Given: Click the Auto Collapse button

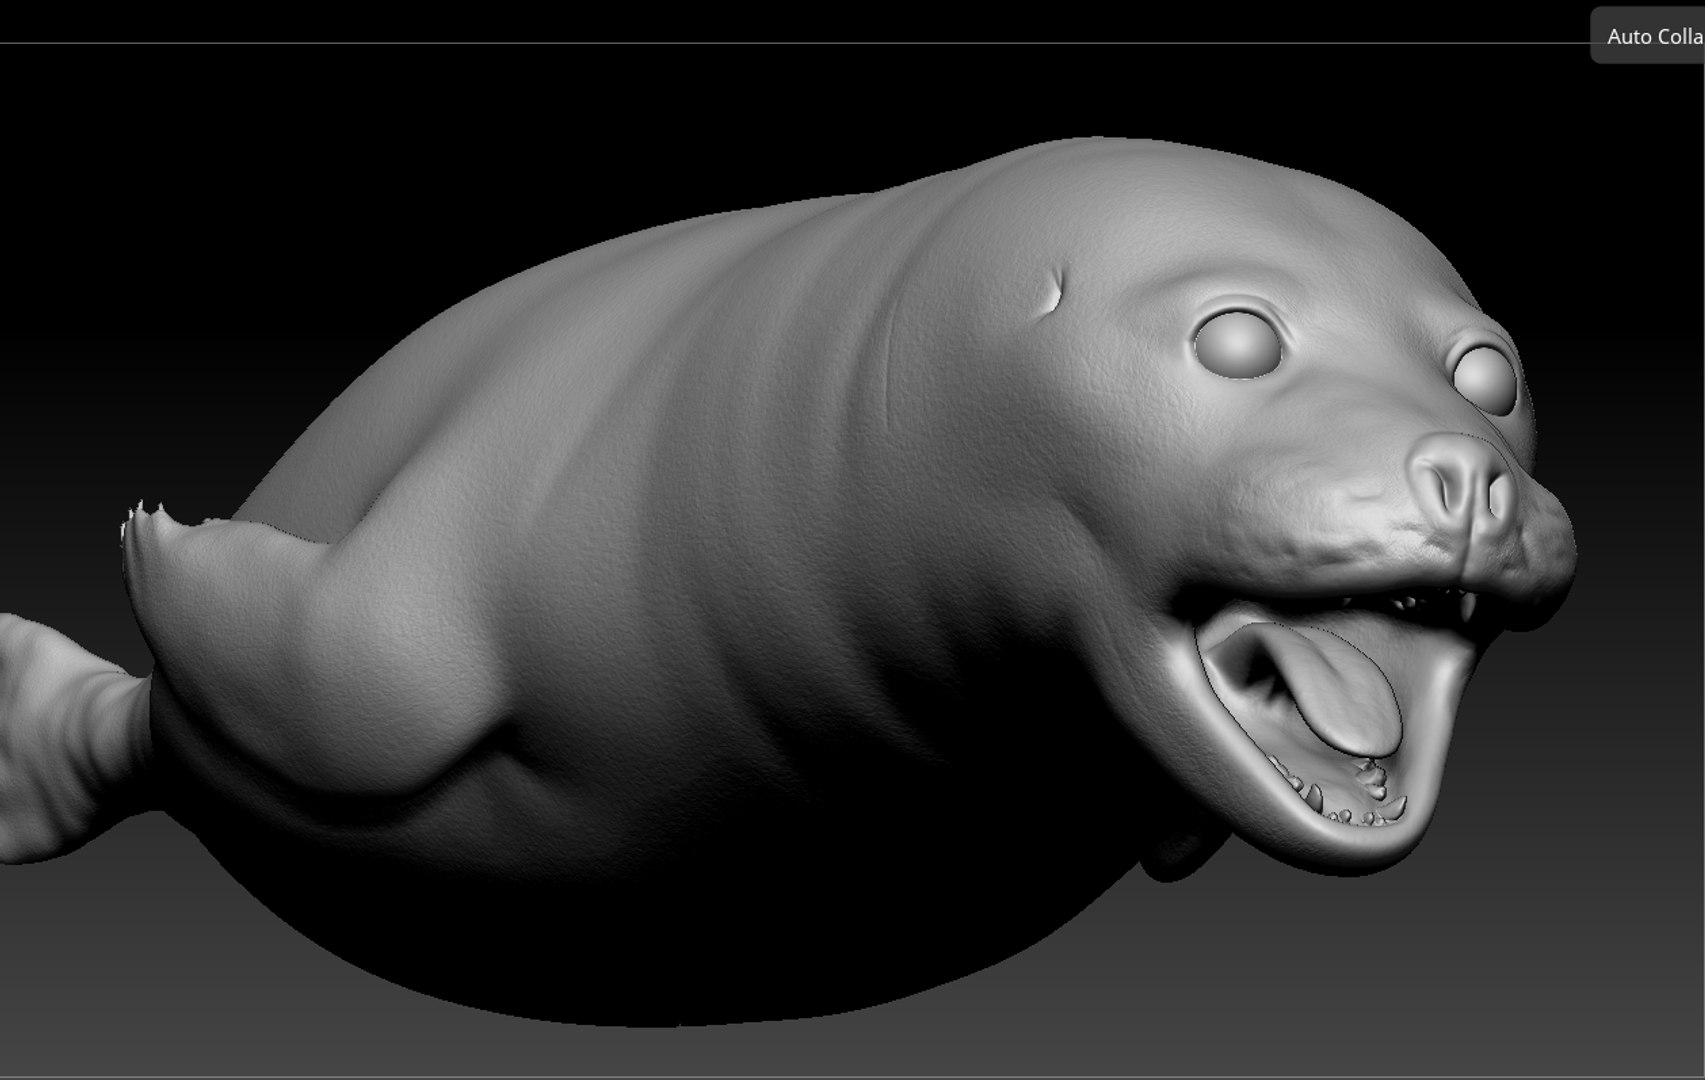Looking at the screenshot, I should 1650,36.
